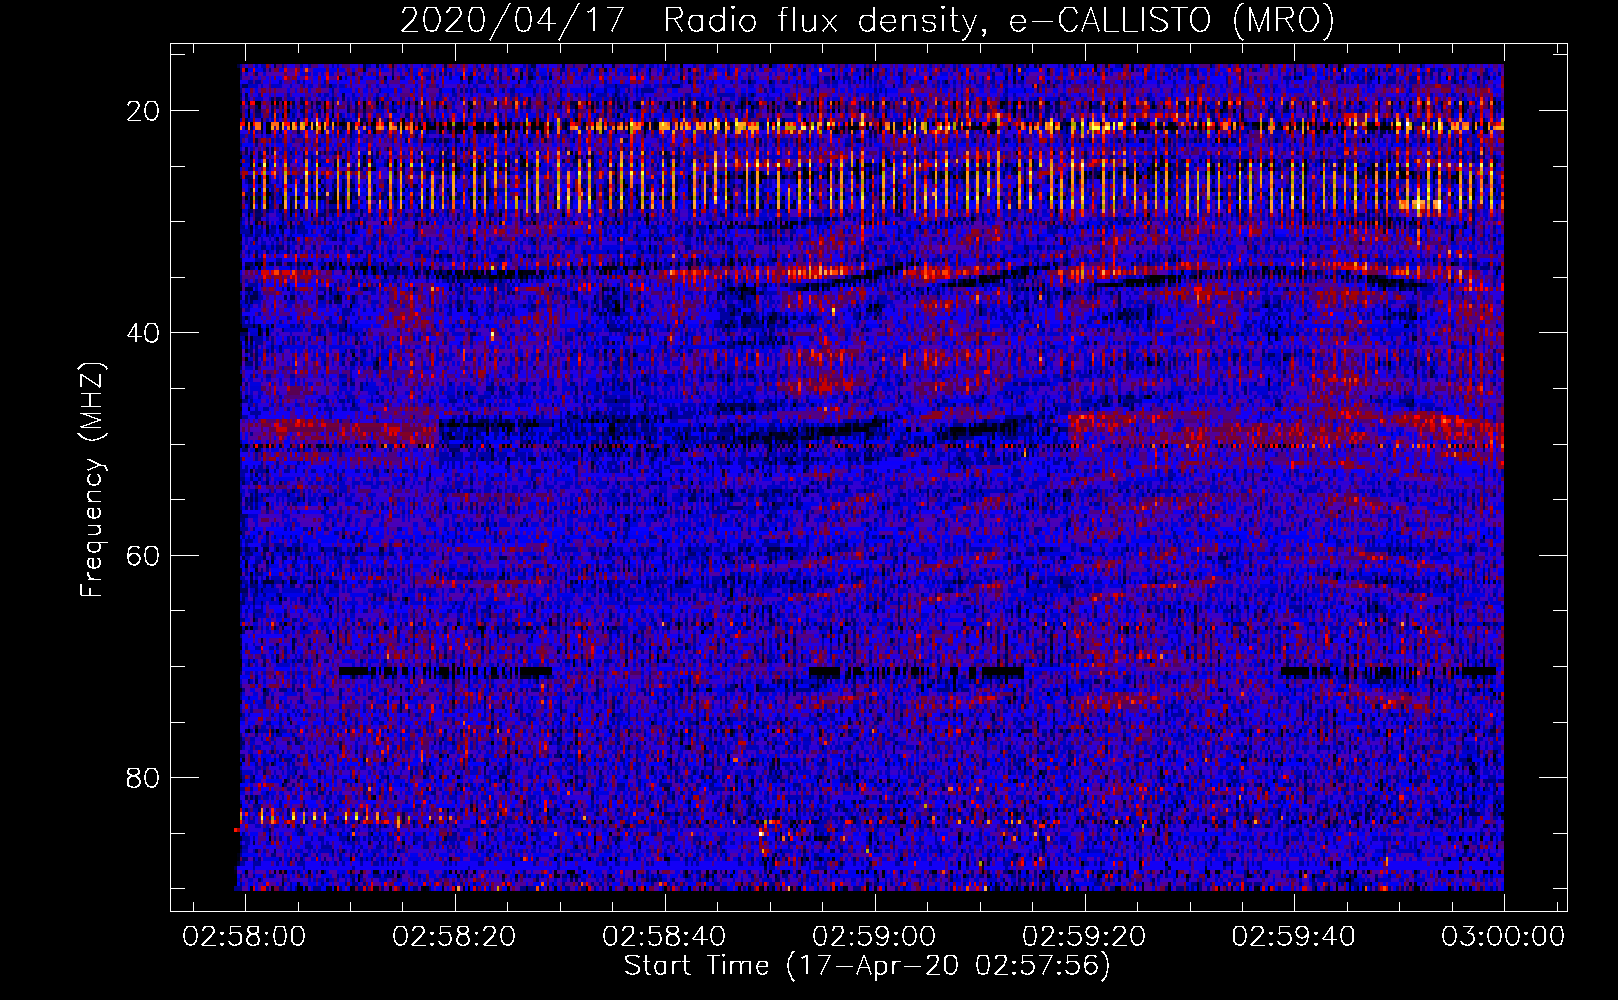1618x1000 pixels.
Task: Click the frequency tick label '80'
Action: (x=143, y=778)
